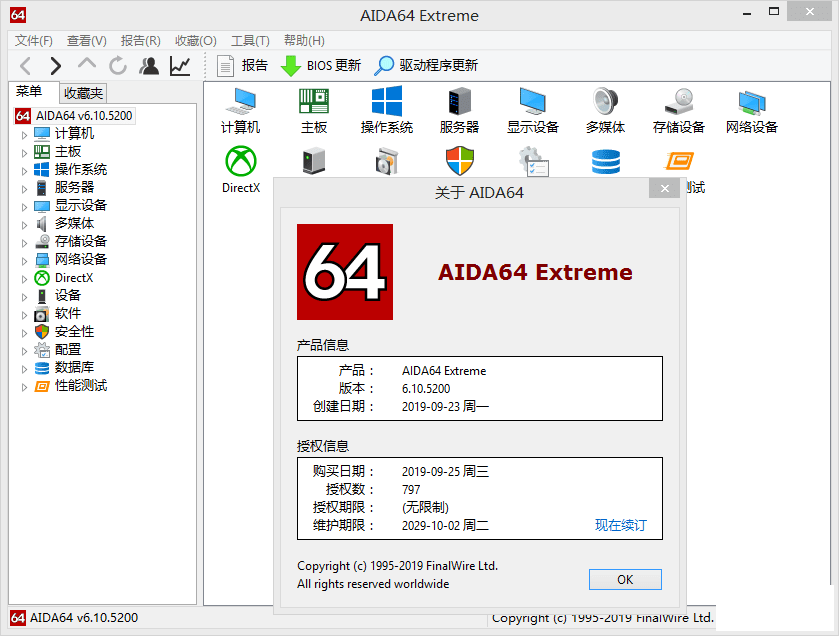Expand the 主板 tree node
The image size is (839, 636).
pos(24,153)
